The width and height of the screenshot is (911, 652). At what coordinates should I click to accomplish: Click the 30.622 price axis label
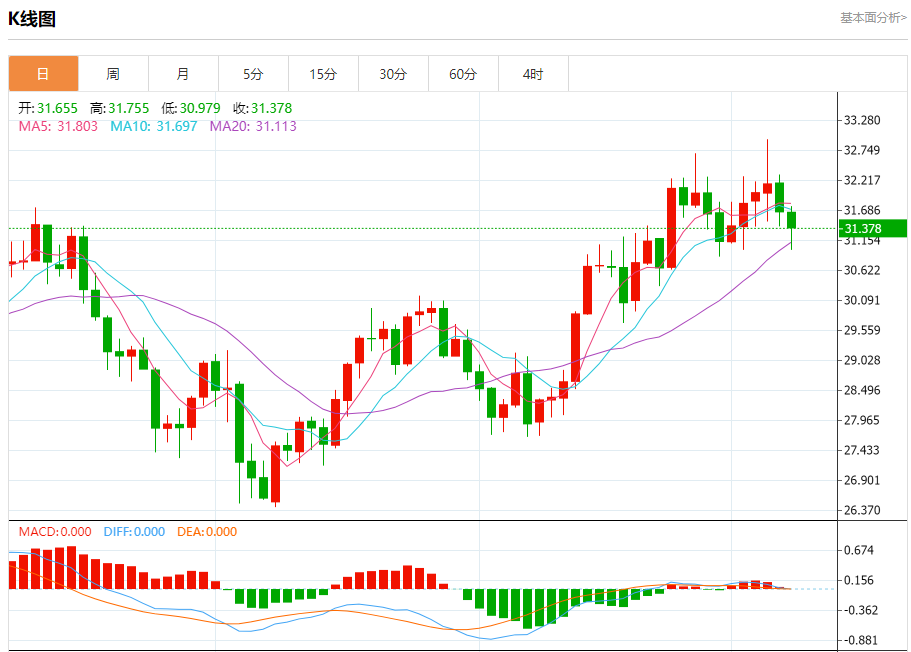[862, 270]
